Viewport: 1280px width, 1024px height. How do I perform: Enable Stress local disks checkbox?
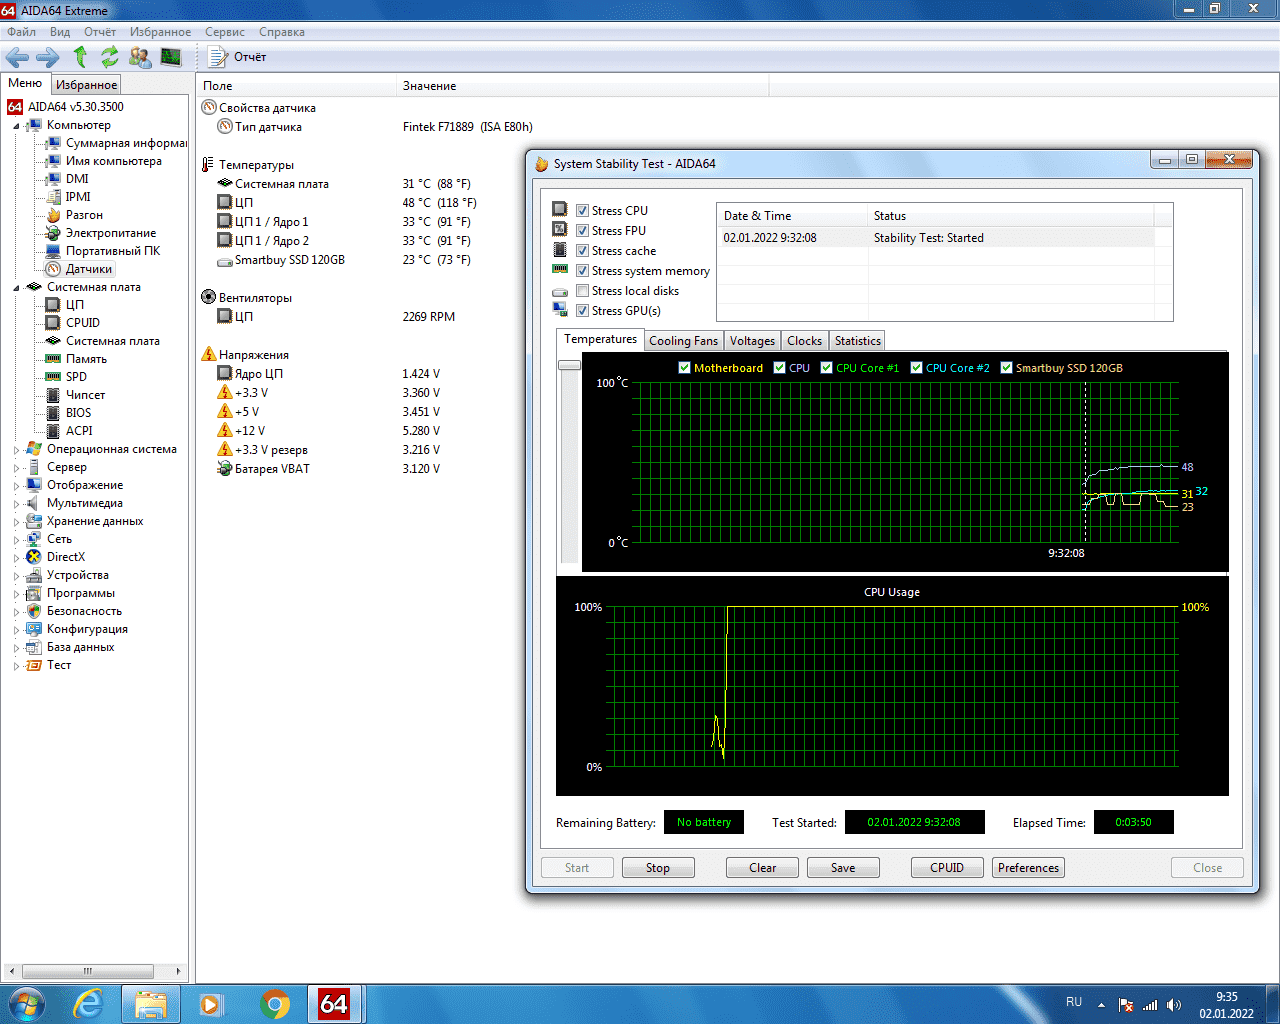pyautogui.click(x=582, y=291)
